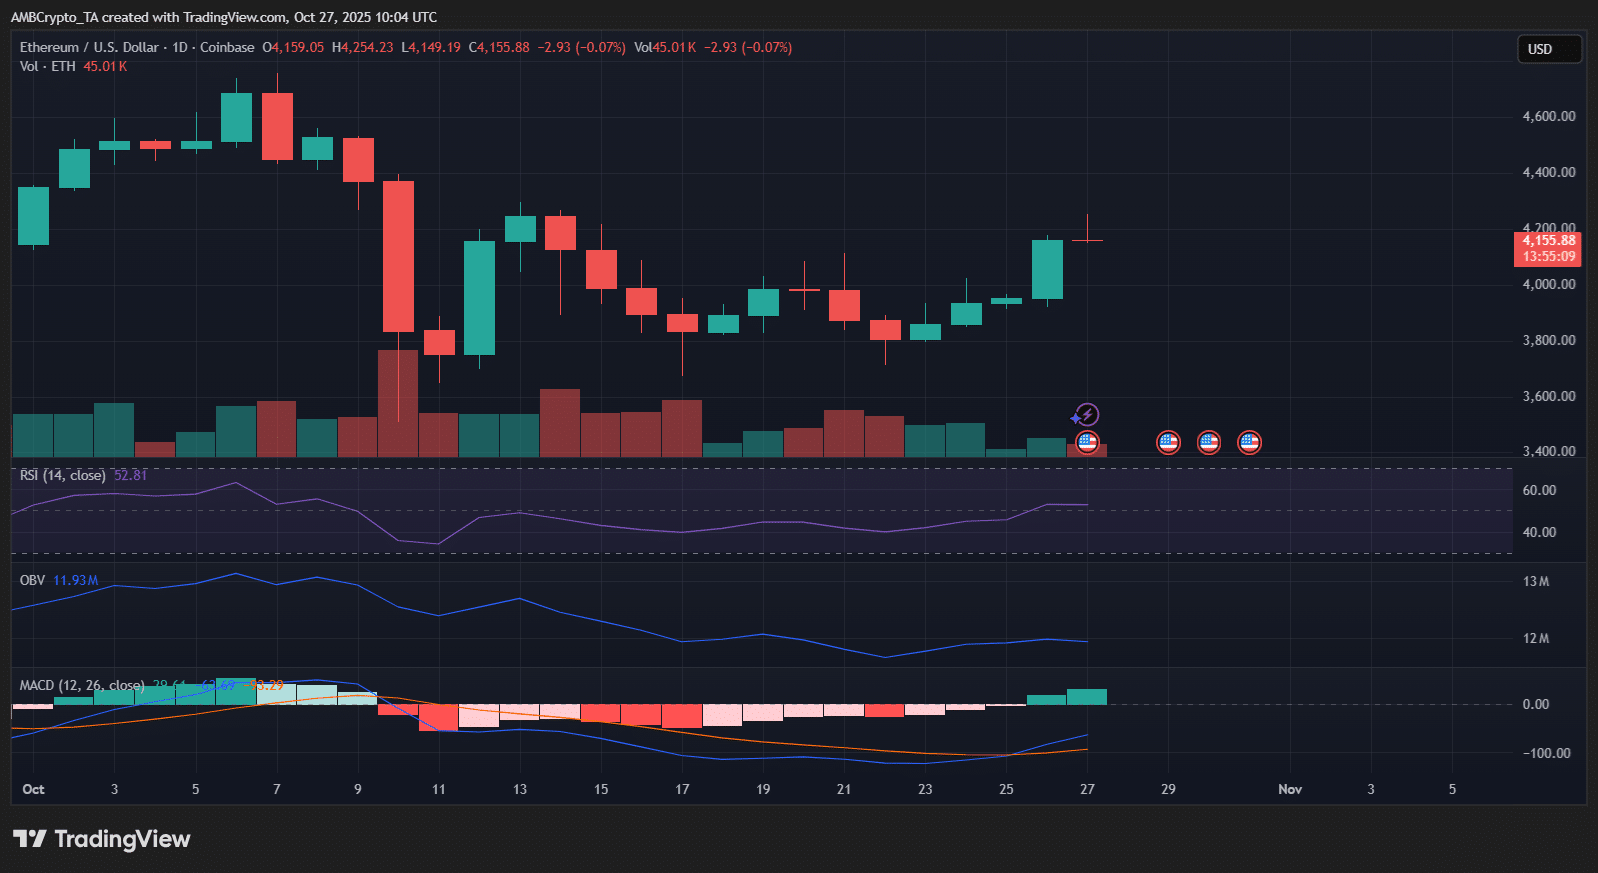Select the MACD (12, 26, close) indicator label
Screen dimensions: 1598x873
point(82,685)
